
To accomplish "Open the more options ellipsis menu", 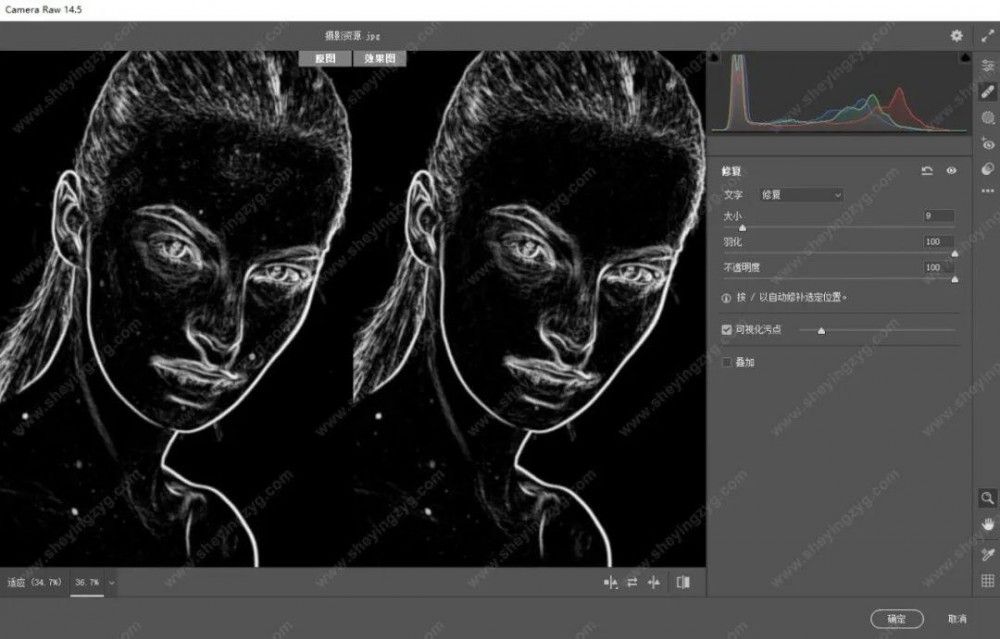I will (988, 190).
